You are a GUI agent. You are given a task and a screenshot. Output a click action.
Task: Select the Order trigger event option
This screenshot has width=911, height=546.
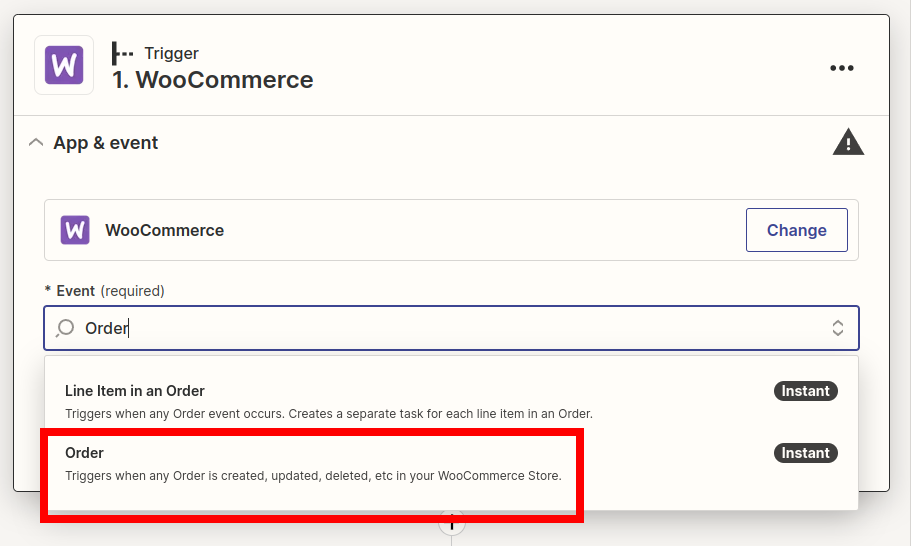451,464
